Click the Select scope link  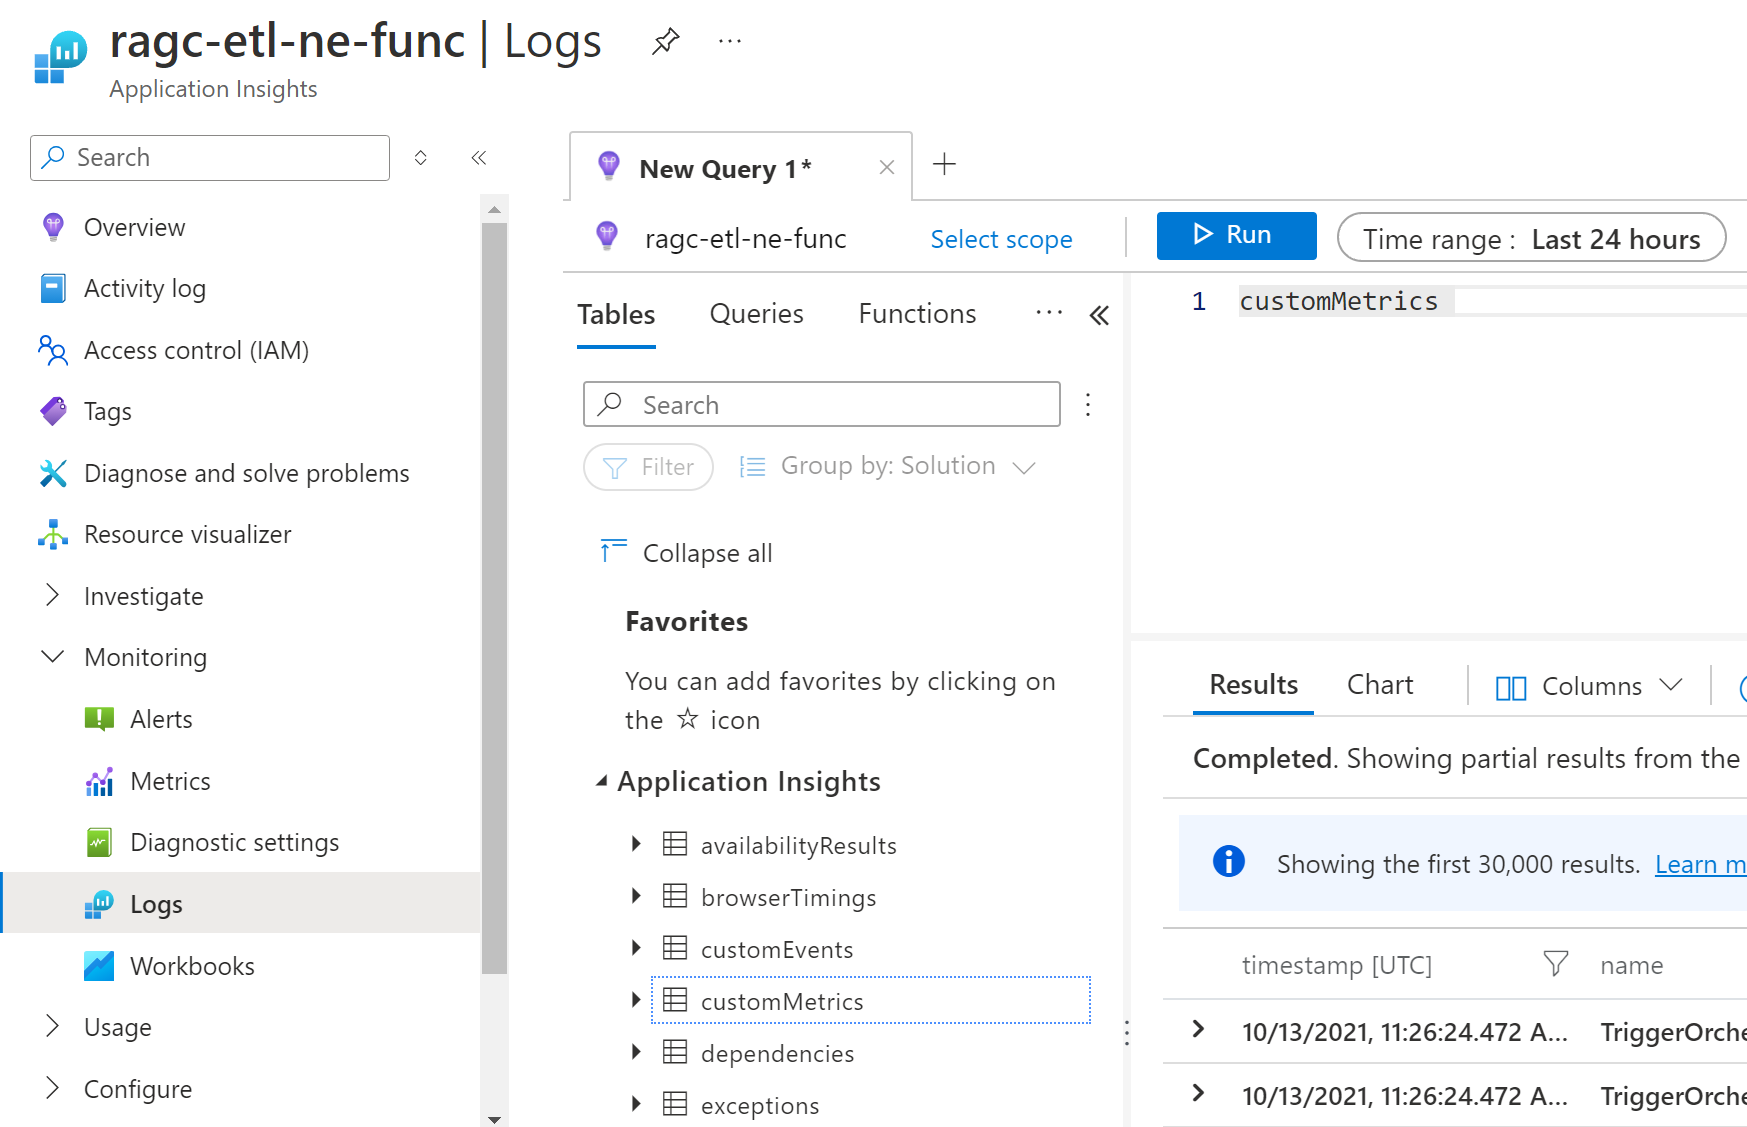pos(1001,238)
